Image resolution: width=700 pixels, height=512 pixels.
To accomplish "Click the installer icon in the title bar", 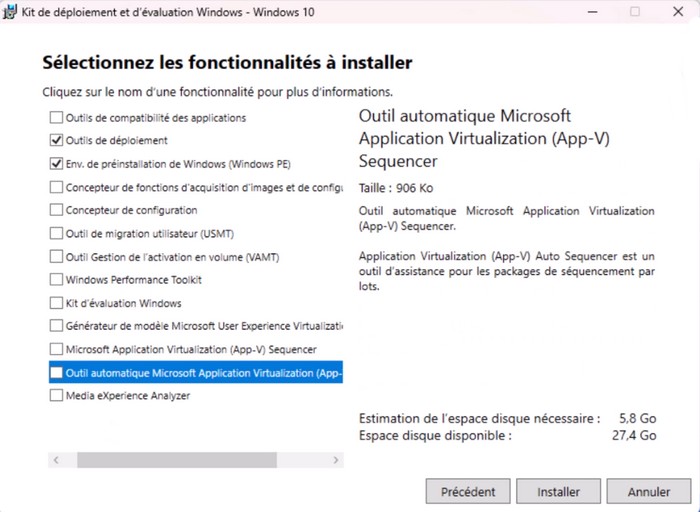I will pos(12,12).
